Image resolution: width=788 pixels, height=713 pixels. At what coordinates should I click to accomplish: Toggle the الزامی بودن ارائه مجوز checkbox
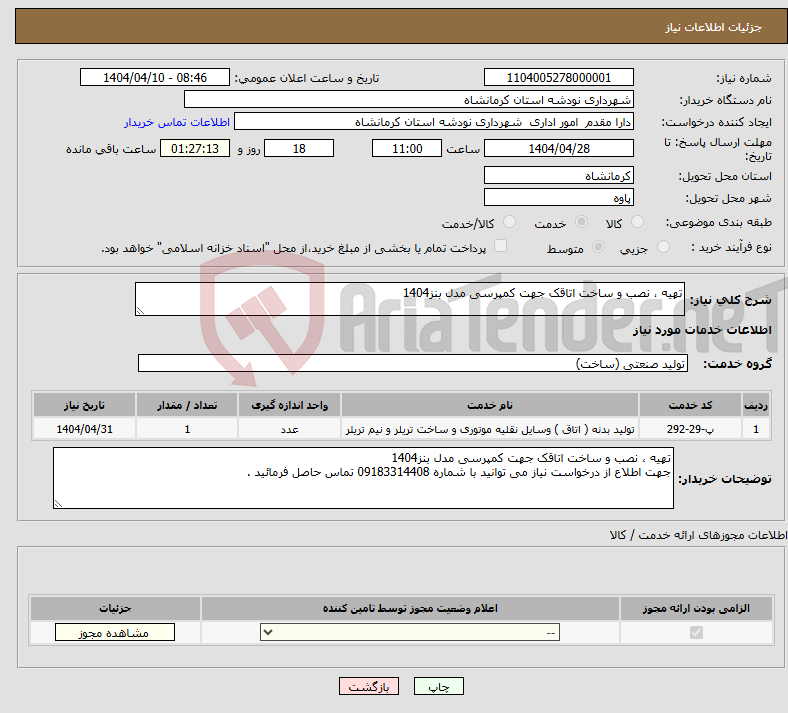697,632
